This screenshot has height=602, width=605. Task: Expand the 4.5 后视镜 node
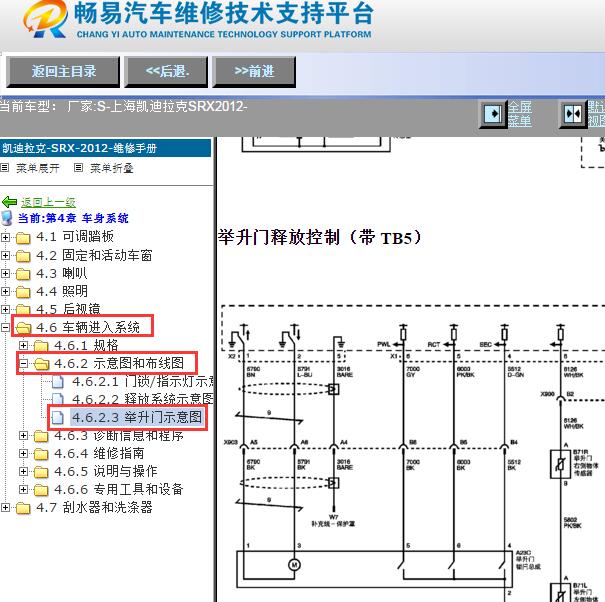point(5,309)
